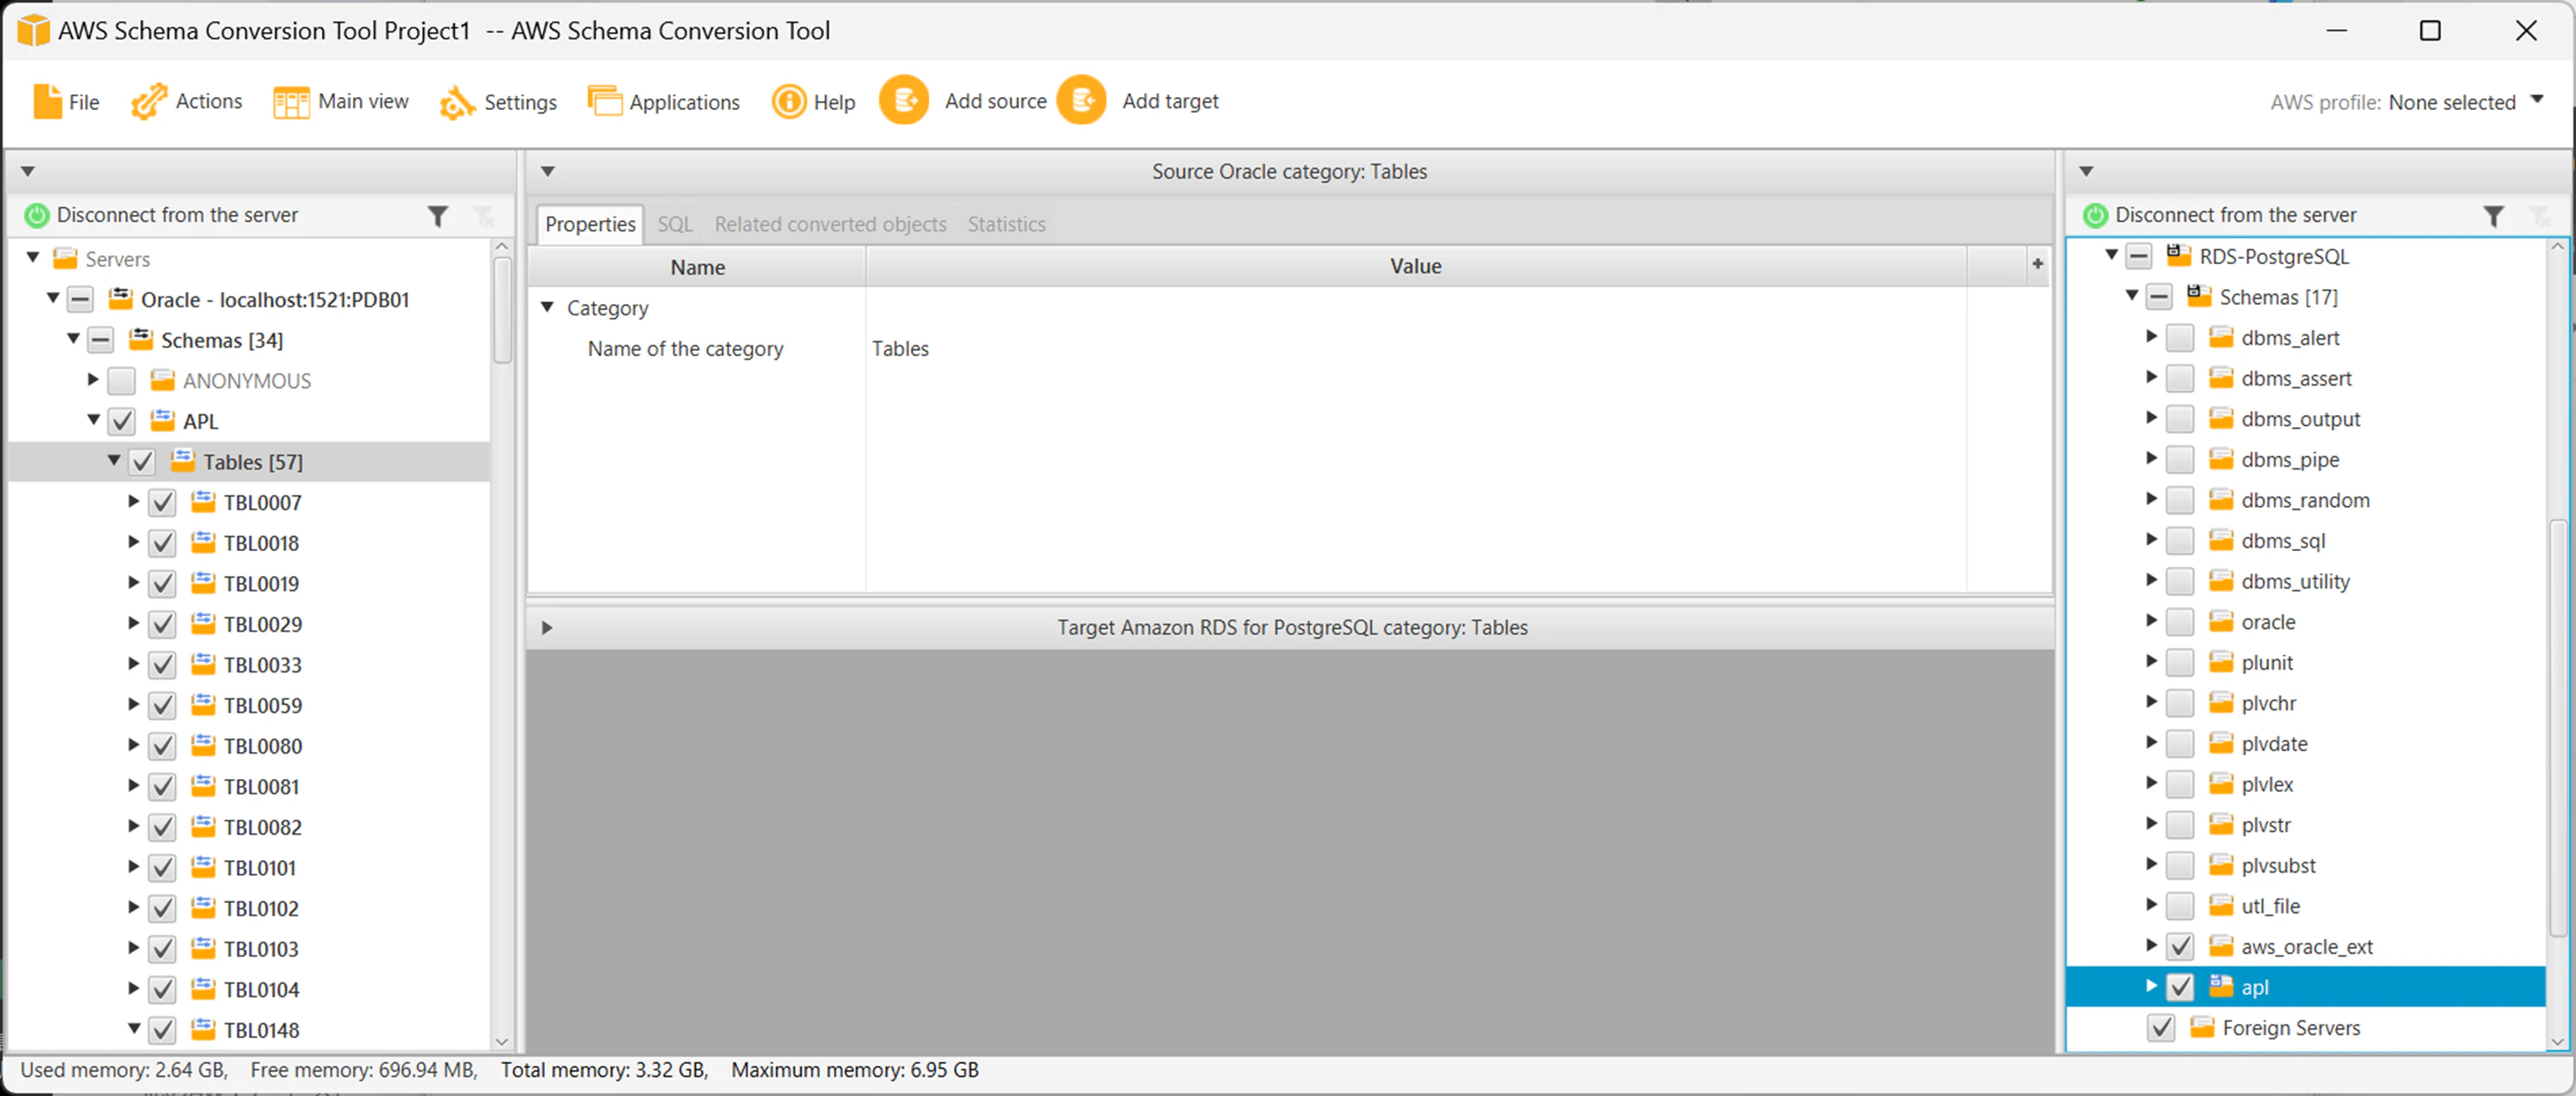2576x1096 pixels.
Task: Click the aws_oracle_ext schema icon
Action: pos(2221,946)
